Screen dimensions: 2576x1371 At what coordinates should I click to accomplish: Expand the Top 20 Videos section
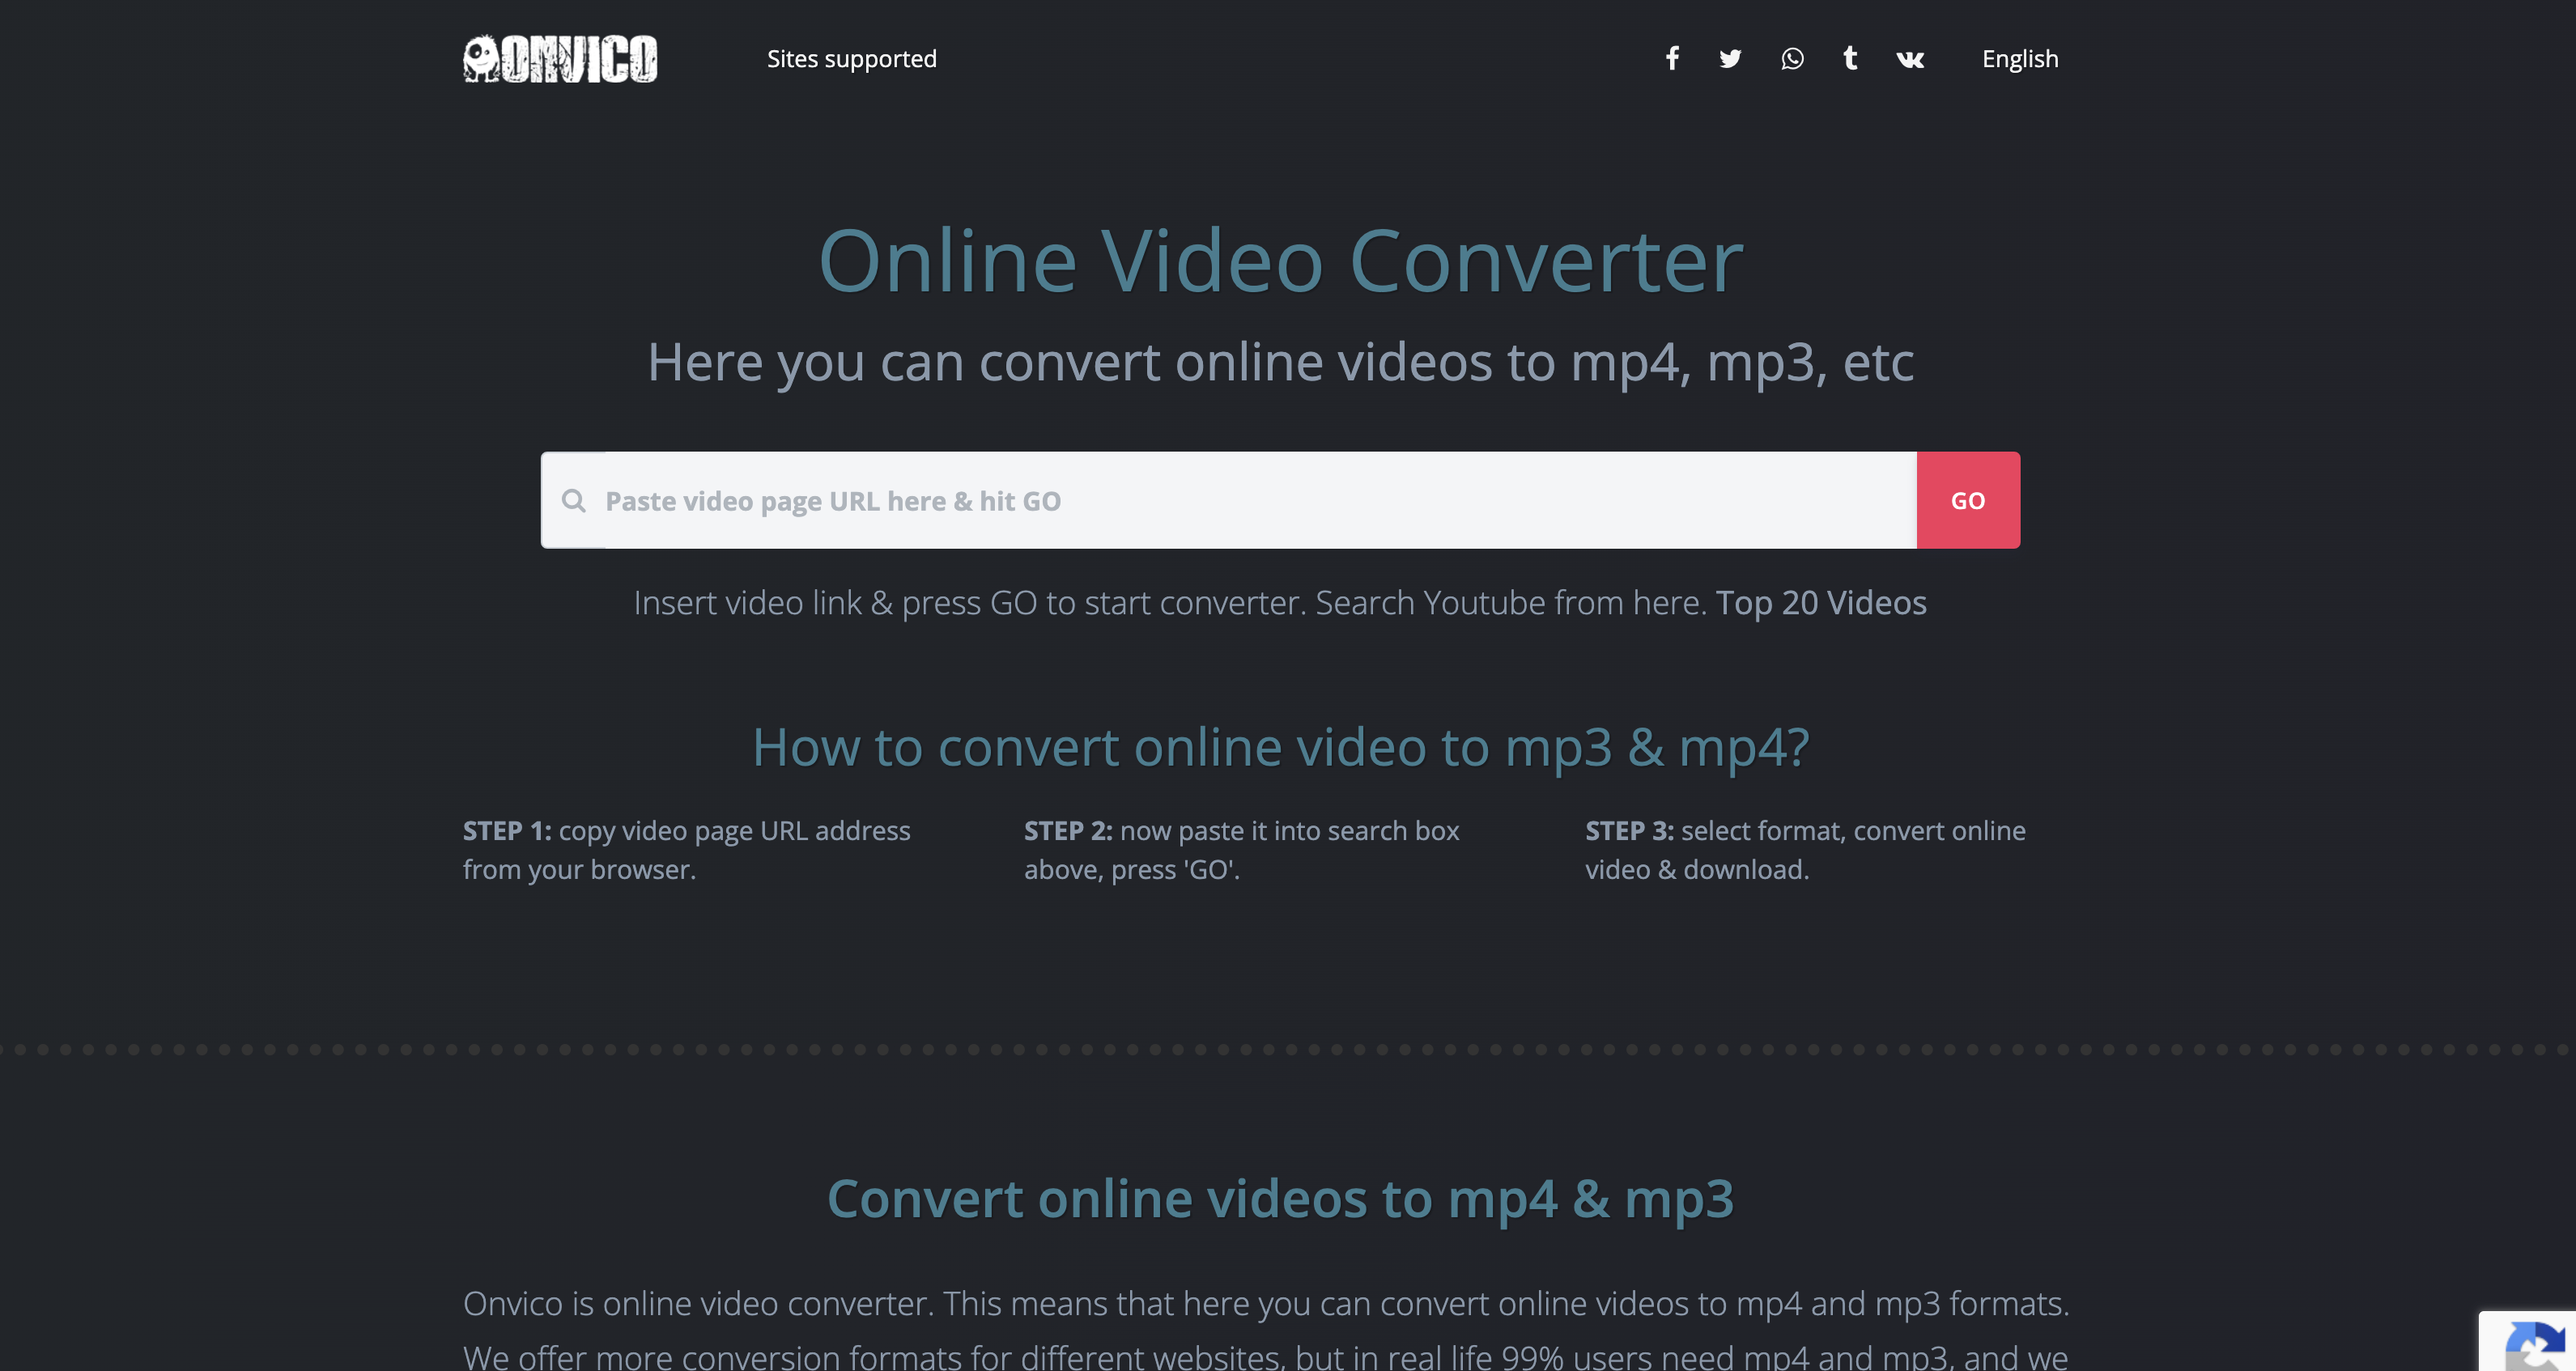pyautogui.click(x=1821, y=603)
